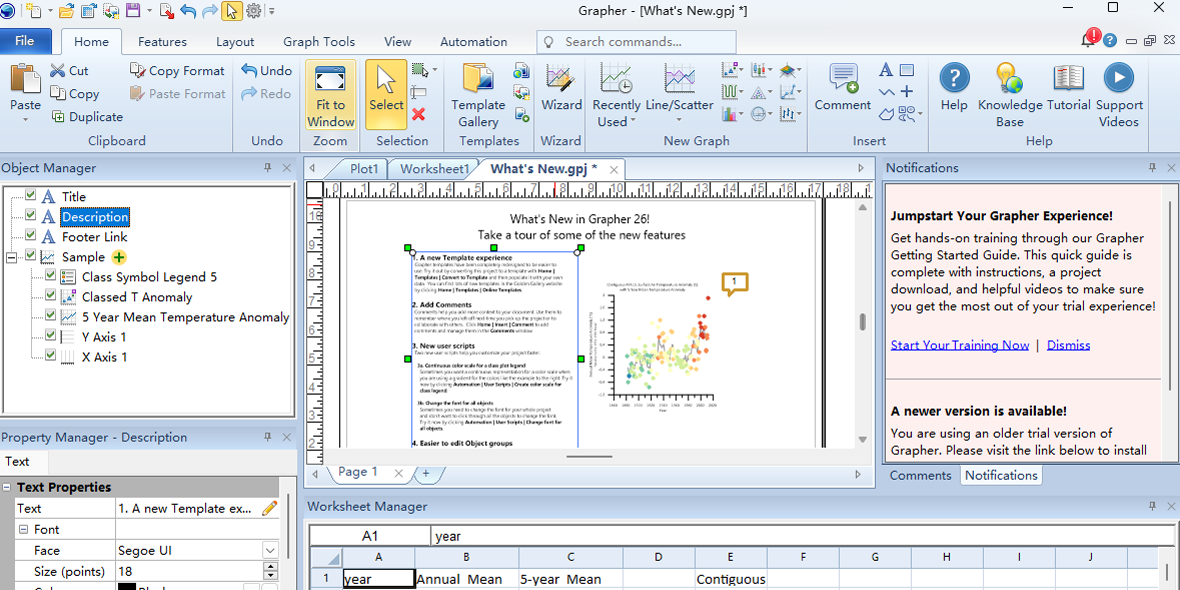This screenshot has width=1180, height=590.
Task: Cut the selected object
Action: point(69,71)
